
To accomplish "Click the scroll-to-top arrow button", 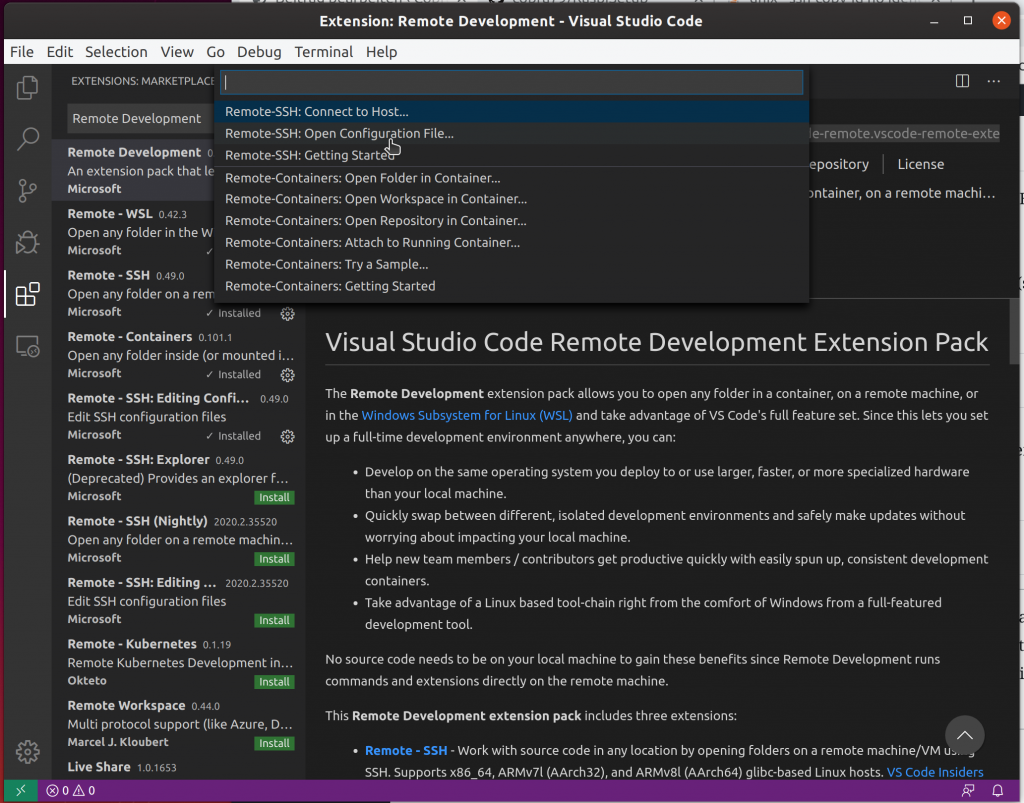I will point(965,735).
